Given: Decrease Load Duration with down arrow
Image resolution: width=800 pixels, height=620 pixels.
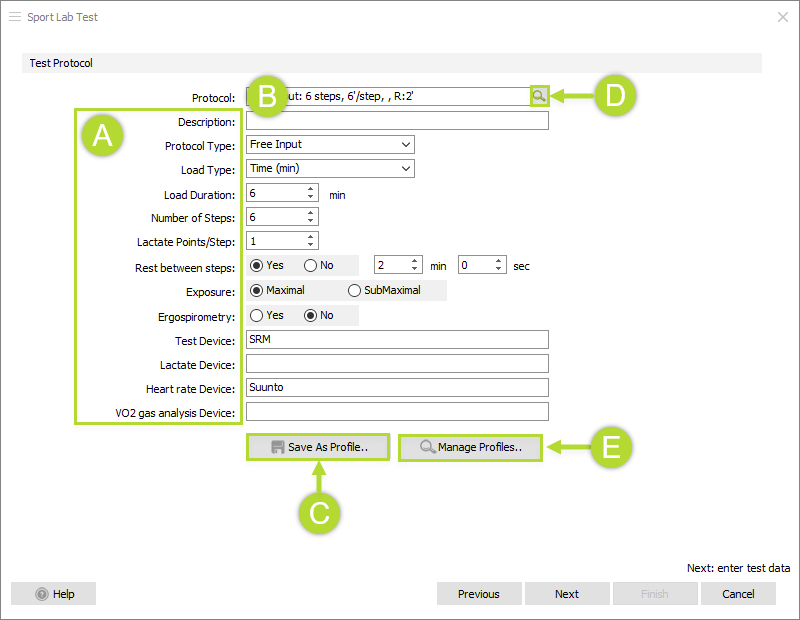Looking at the screenshot, I should (x=310, y=197).
